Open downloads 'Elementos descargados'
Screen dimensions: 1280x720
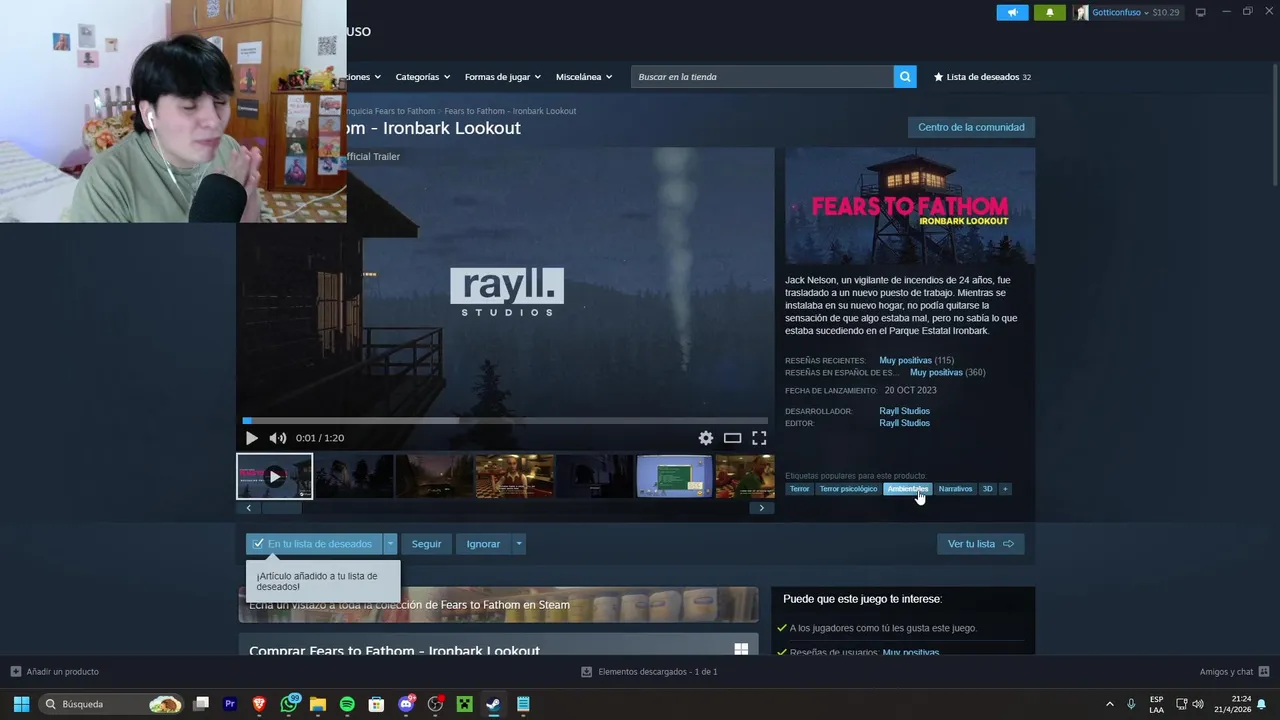click(649, 672)
